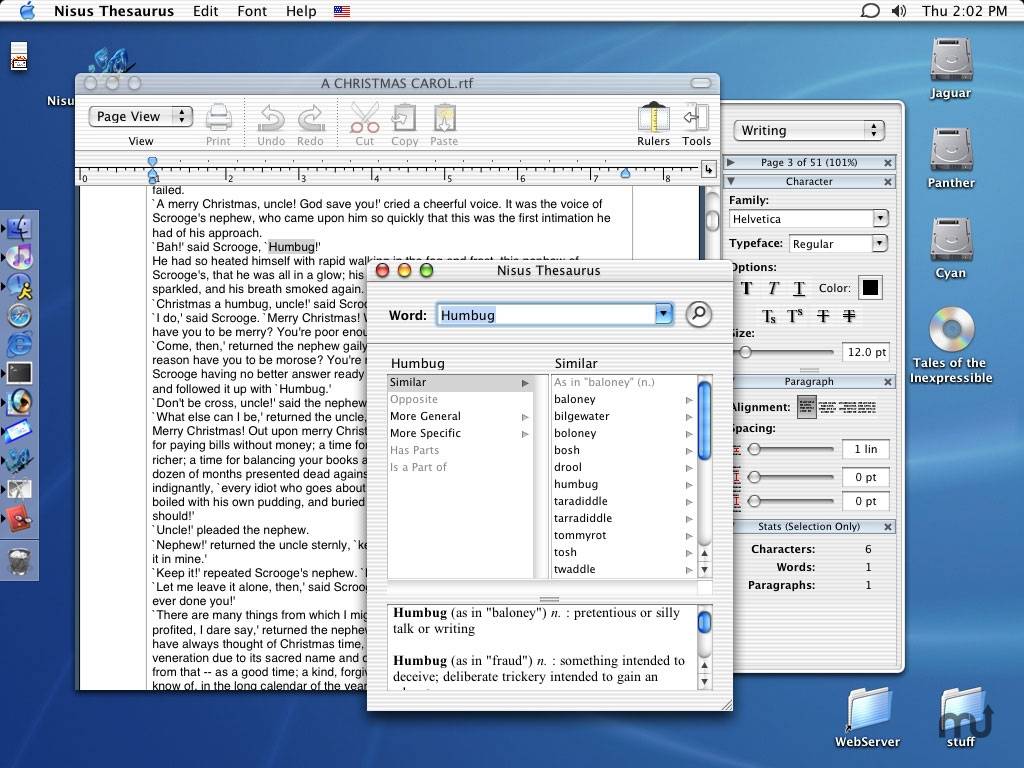Open Terminal from the Dock
This screenshot has width=1024, height=768.
[x=20, y=373]
